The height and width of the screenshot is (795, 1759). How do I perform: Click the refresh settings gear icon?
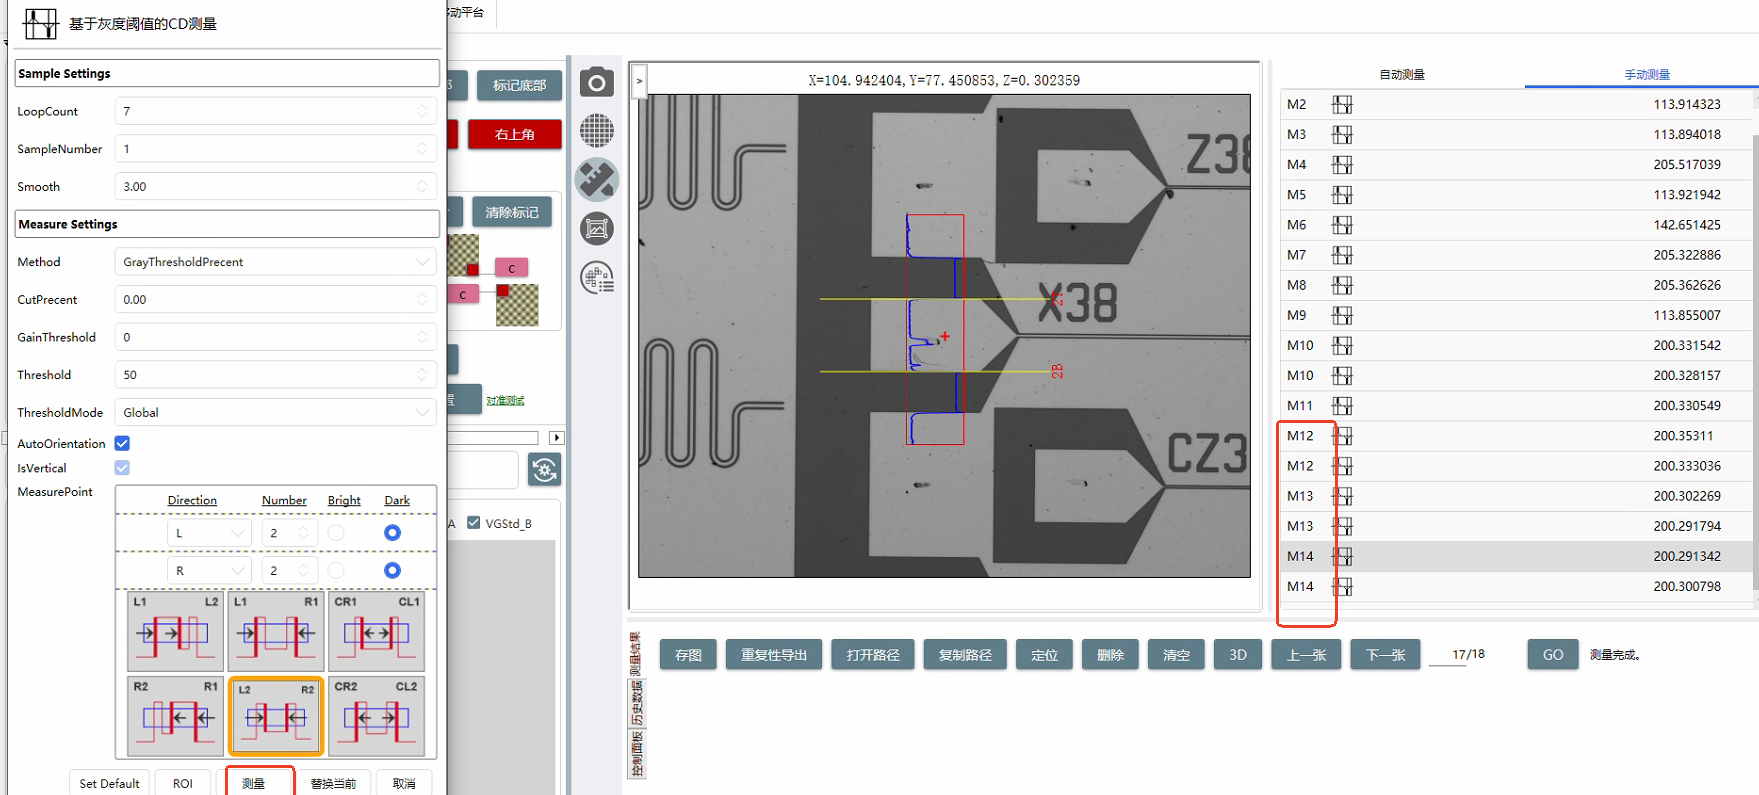click(x=544, y=470)
